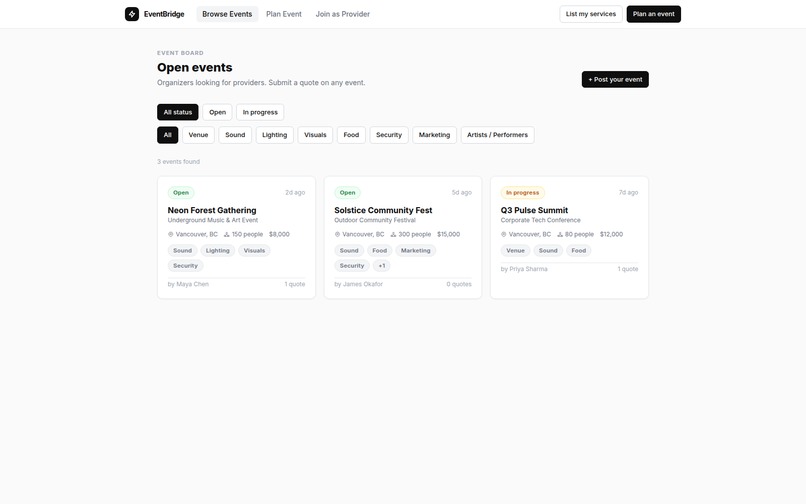This screenshot has height=504, width=806.
Task: Click Open status badge on Neon Forest Gathering
Action: tap(181, 193)
